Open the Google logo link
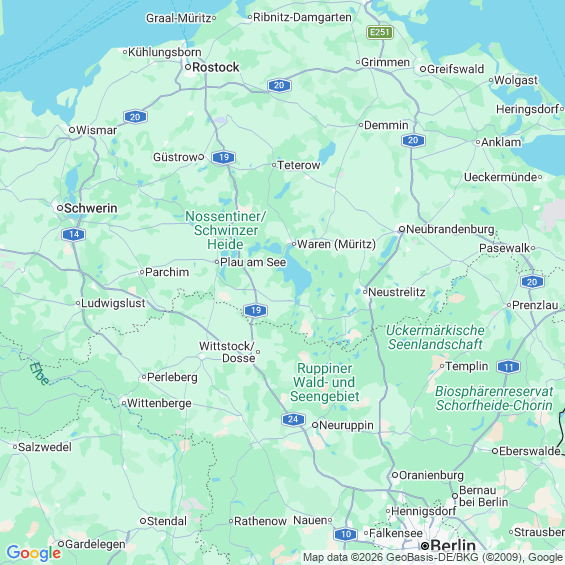The image size is (565, 565). point(34,553)
